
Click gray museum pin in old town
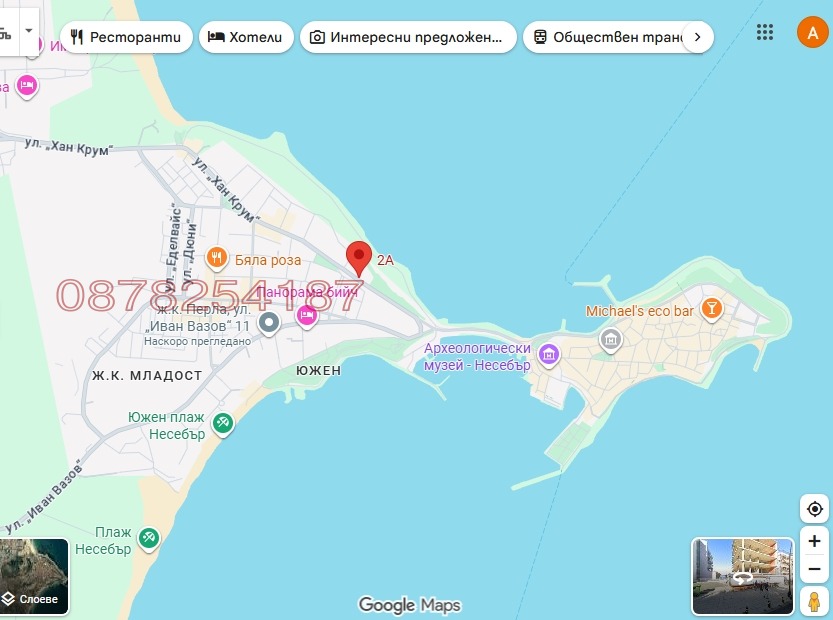610,339
